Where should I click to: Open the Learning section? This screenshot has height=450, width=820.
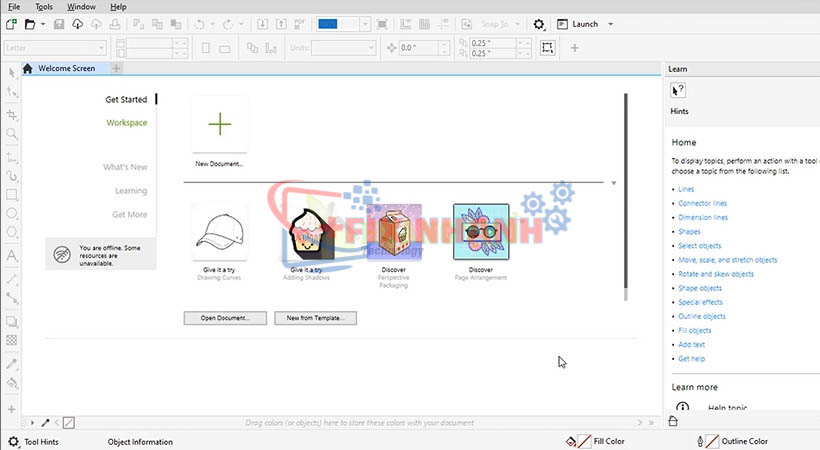click(131, 190)
